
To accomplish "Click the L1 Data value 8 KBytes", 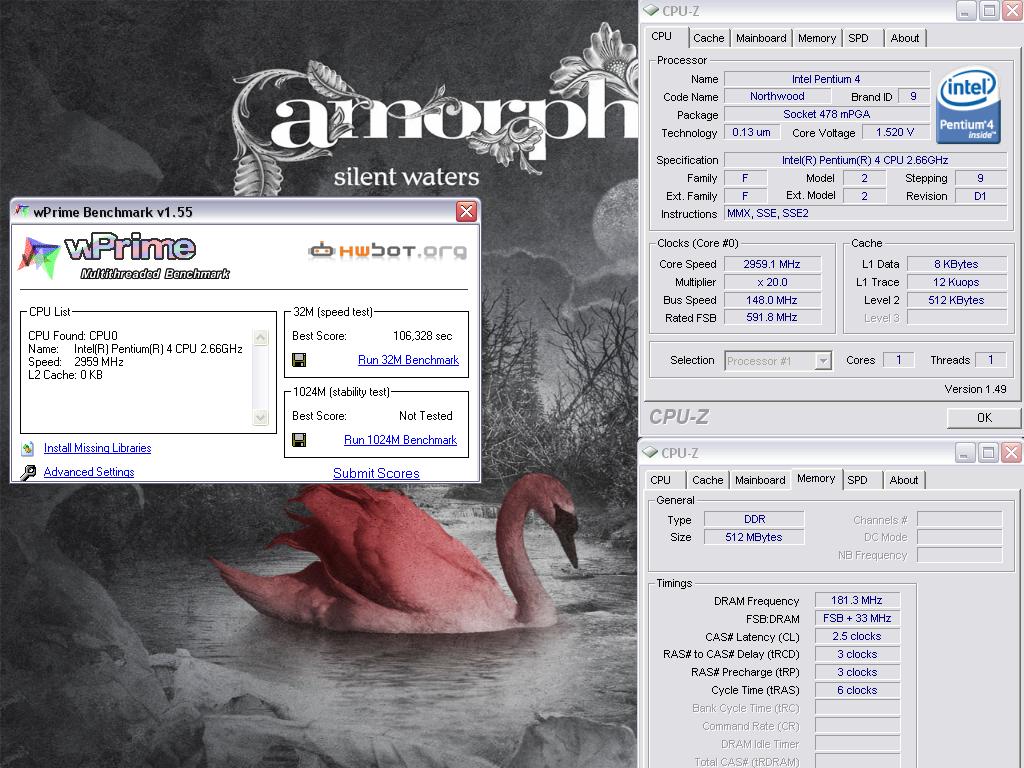I will [956, 264].
